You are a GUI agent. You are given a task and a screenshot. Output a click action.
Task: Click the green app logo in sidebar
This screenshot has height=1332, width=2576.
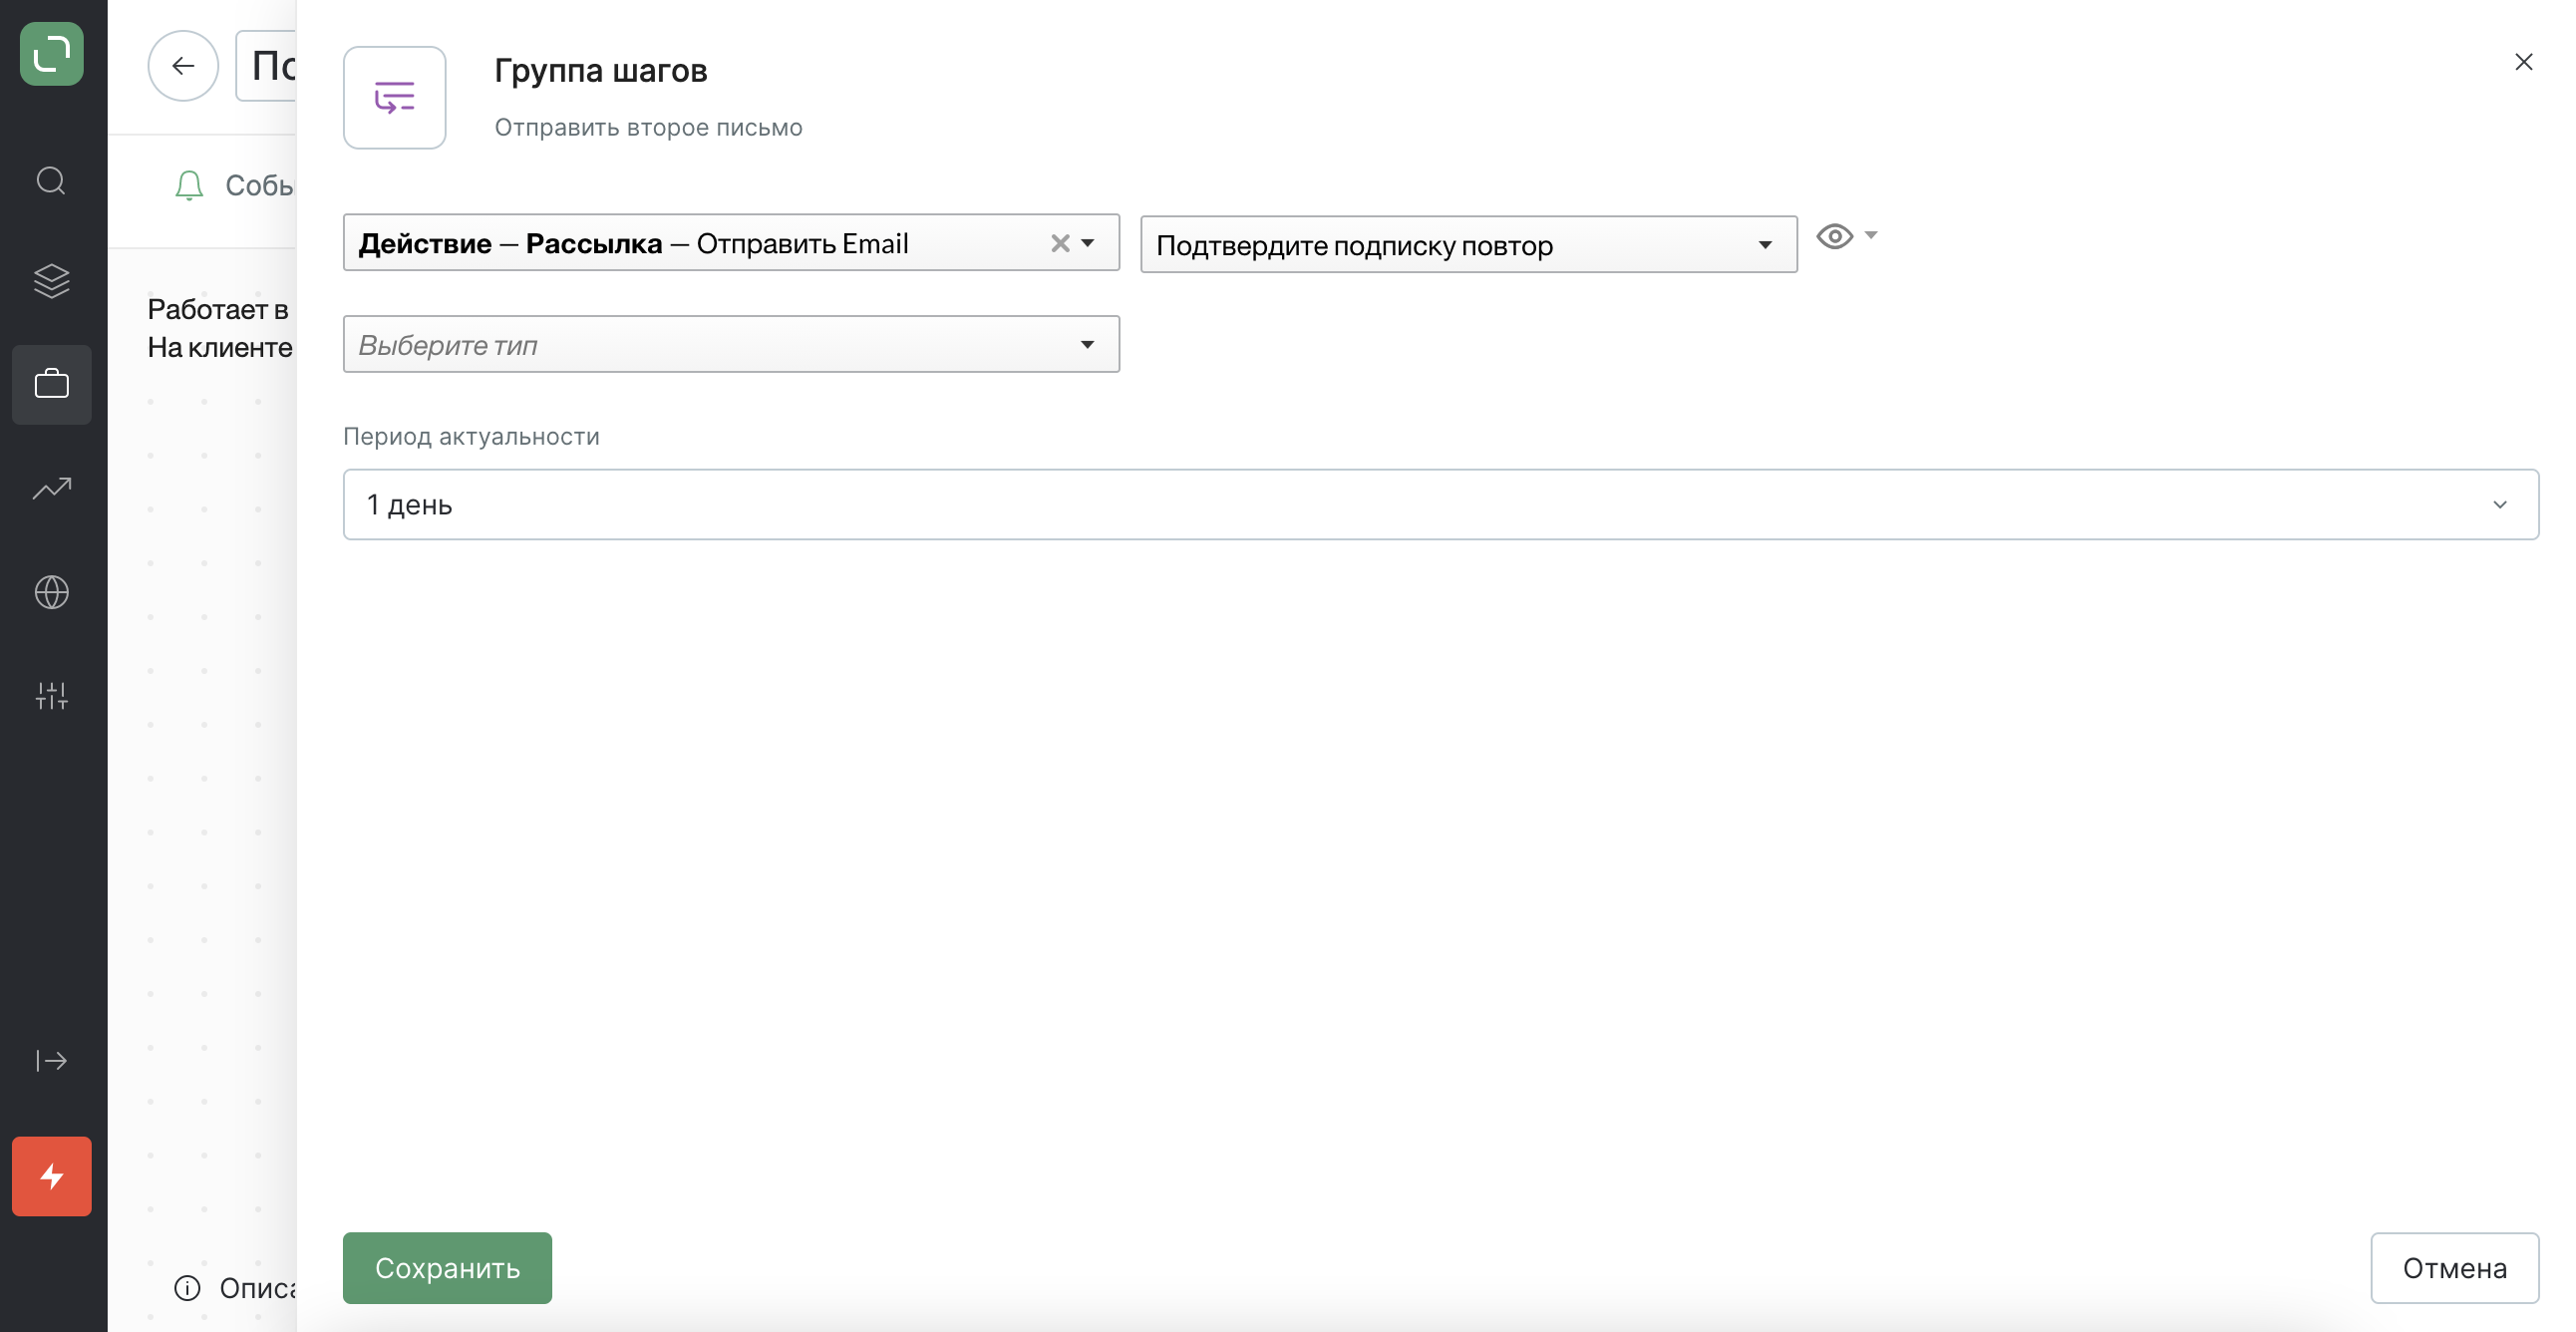tap(52, 54)
